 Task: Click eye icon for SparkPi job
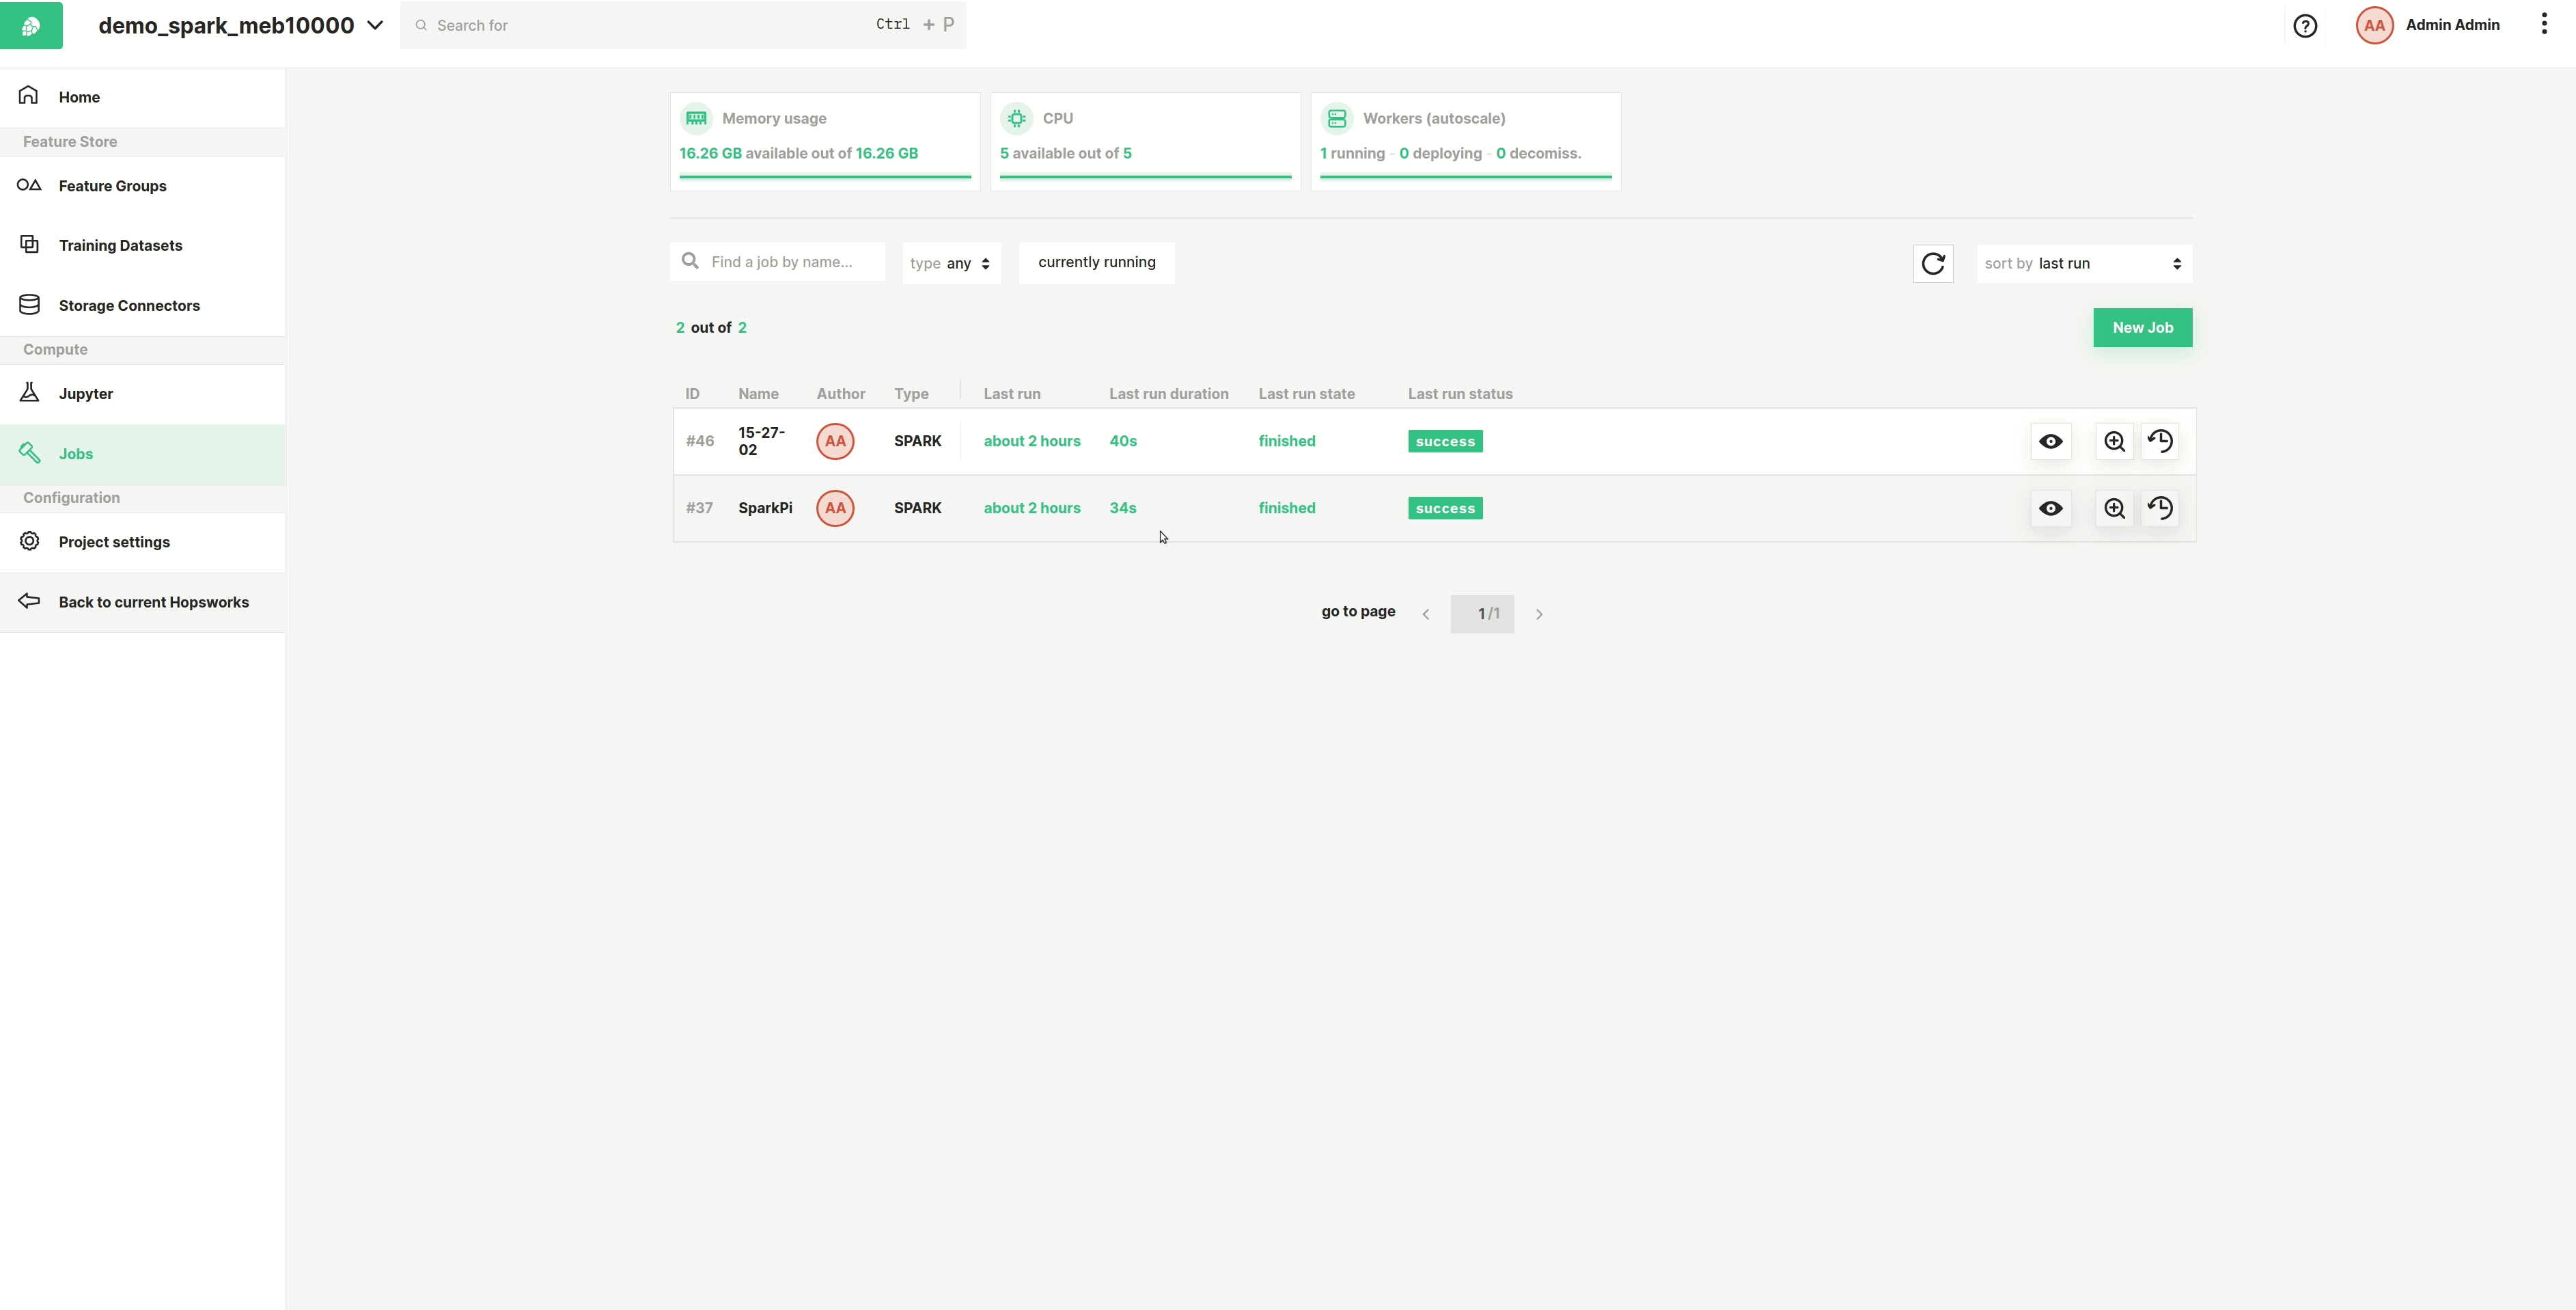pos(2050,508)
